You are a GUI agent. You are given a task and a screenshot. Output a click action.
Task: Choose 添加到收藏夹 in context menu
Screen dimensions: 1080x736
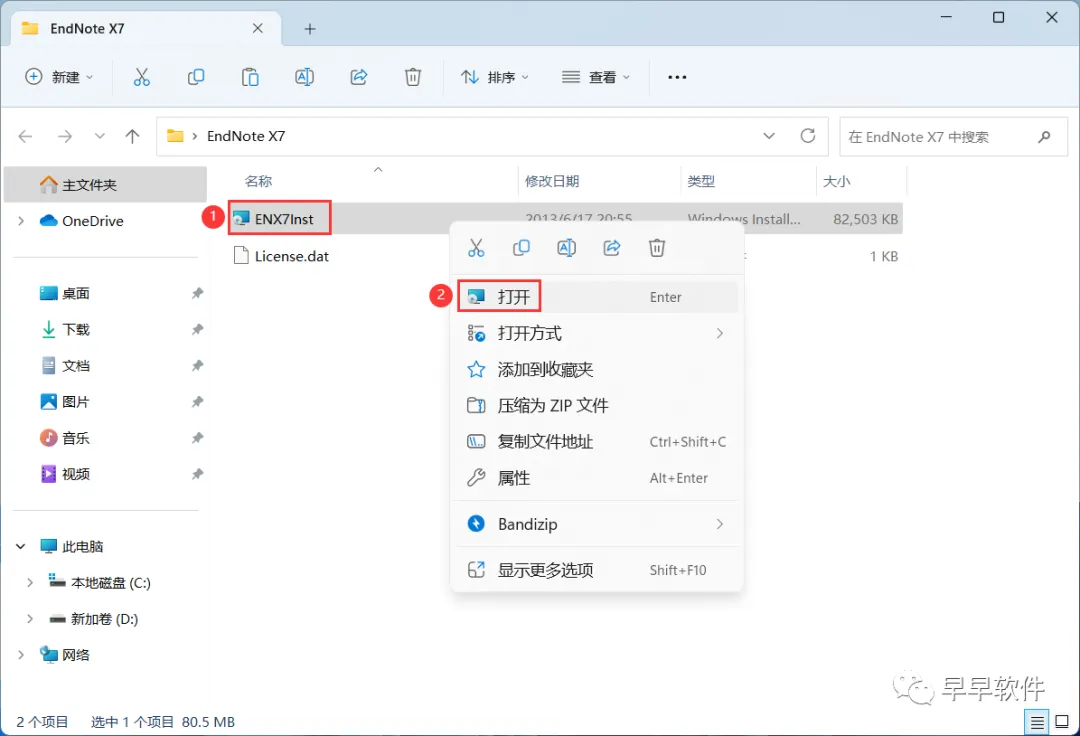click(x=596, y=370)
